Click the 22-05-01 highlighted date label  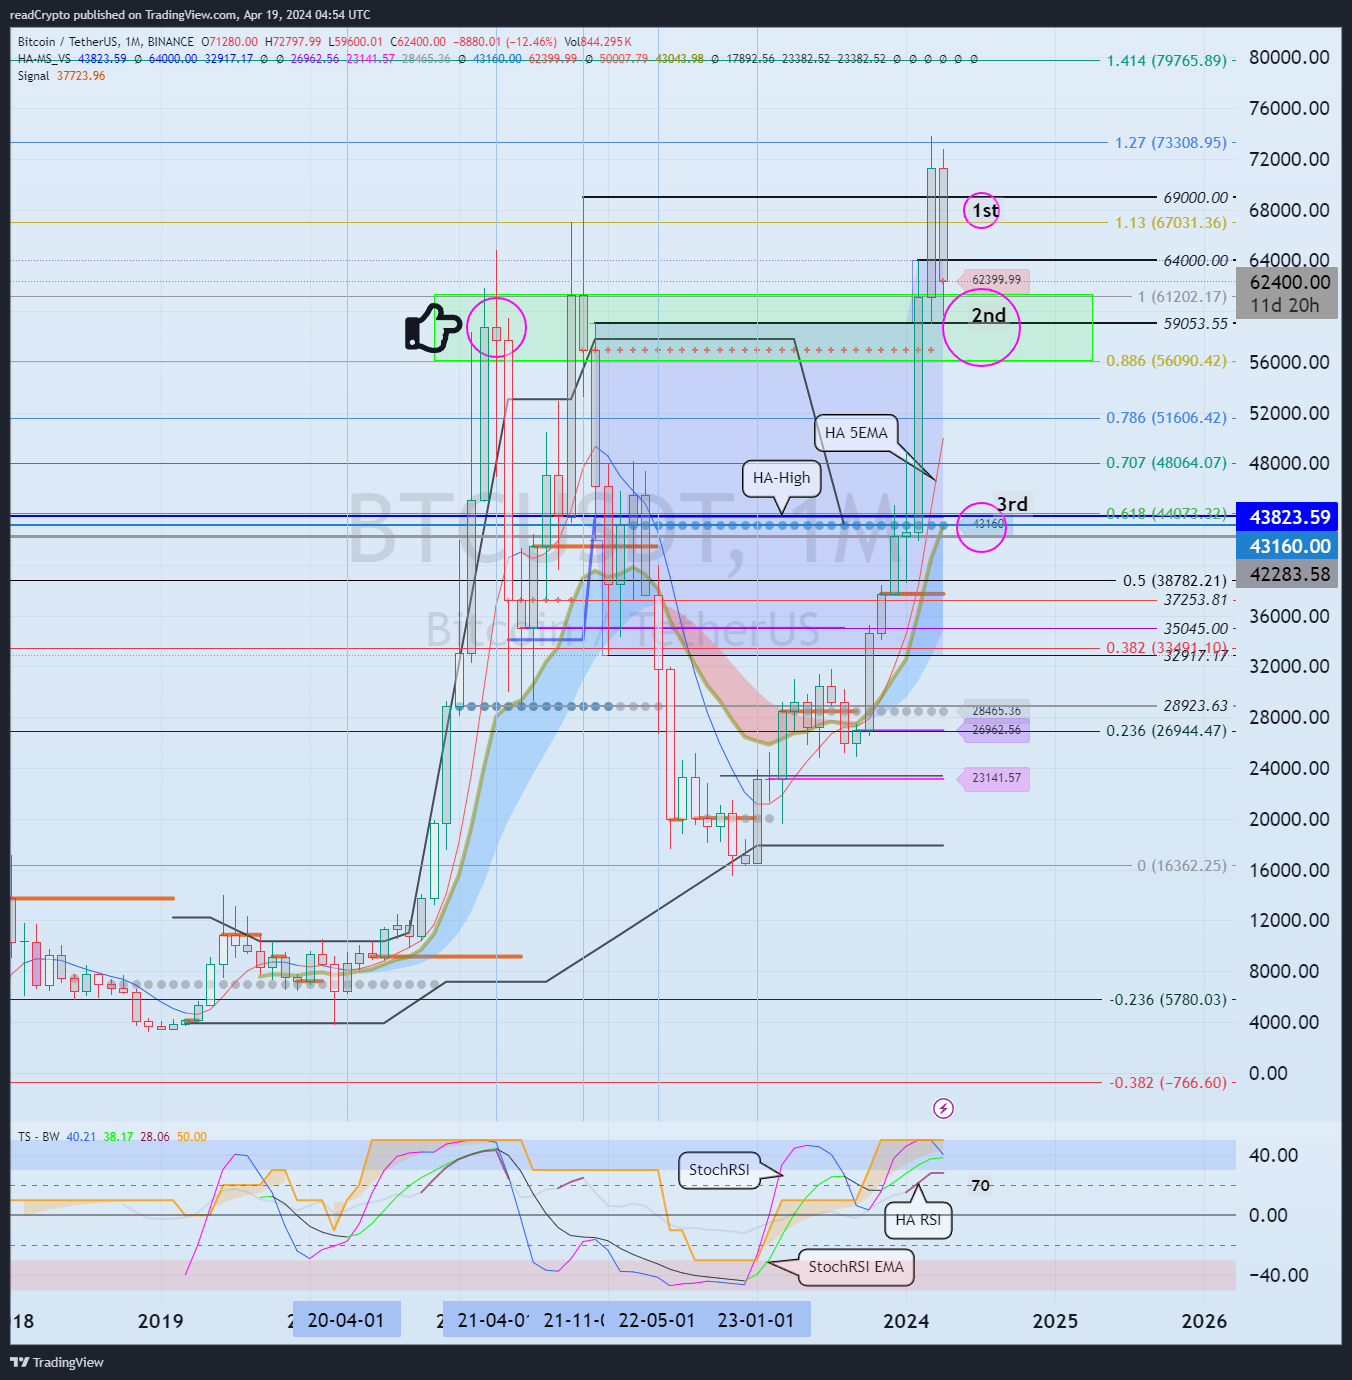[656, 1320]
